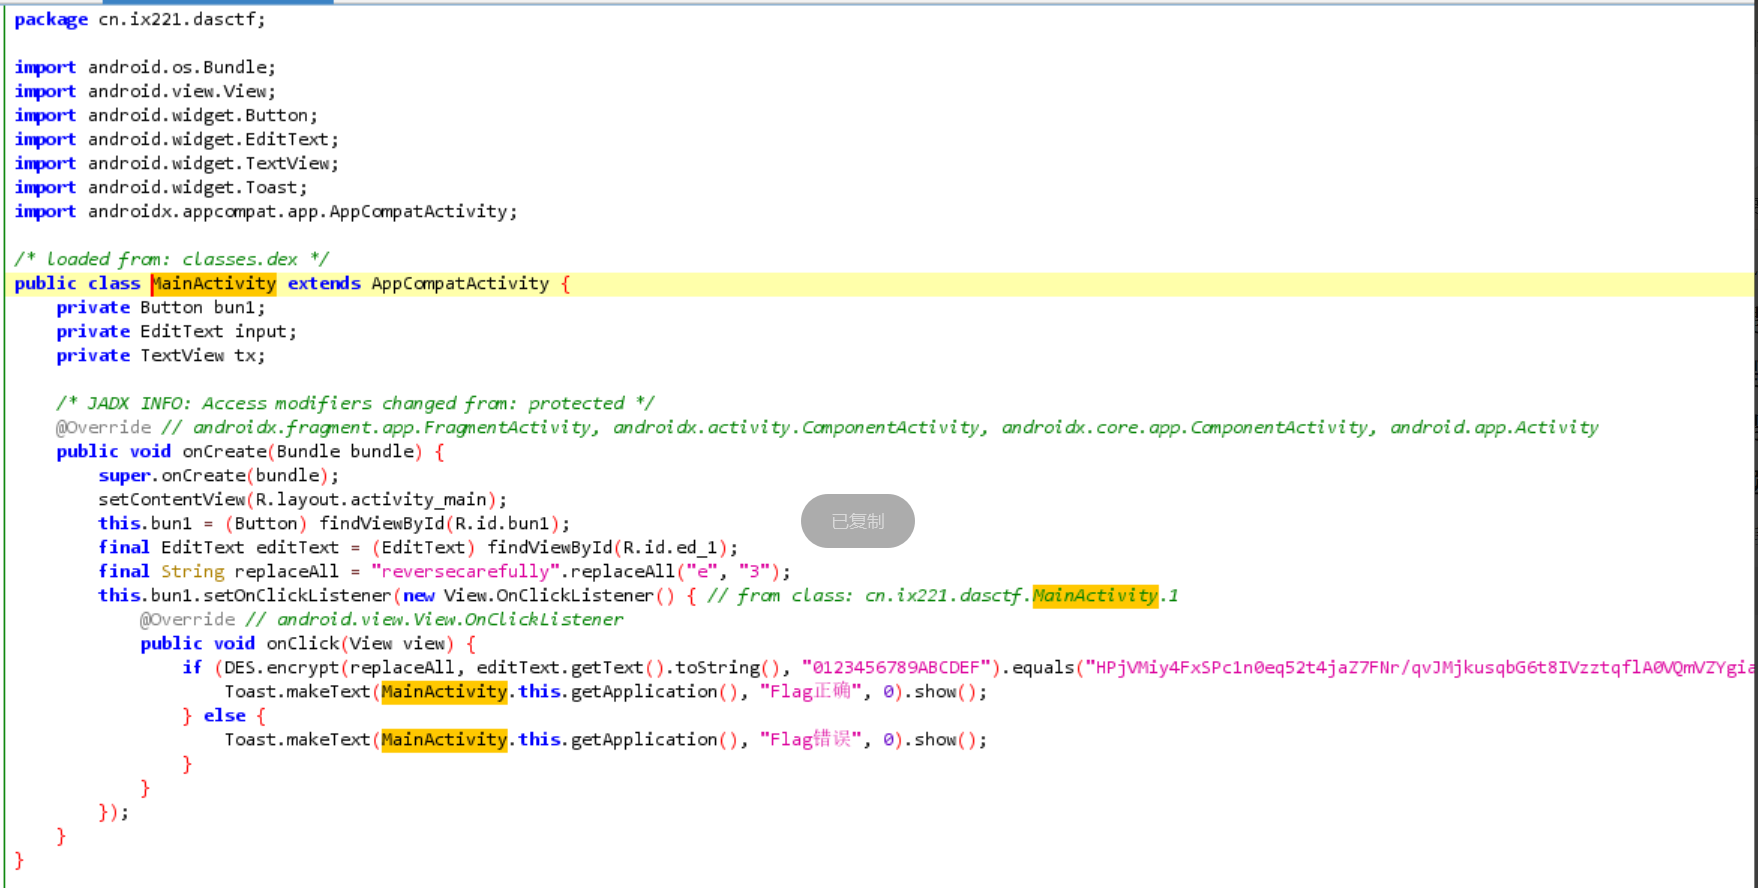Click the "reversecarefully" string literal

pyautogui.click(x=466, y=572)
